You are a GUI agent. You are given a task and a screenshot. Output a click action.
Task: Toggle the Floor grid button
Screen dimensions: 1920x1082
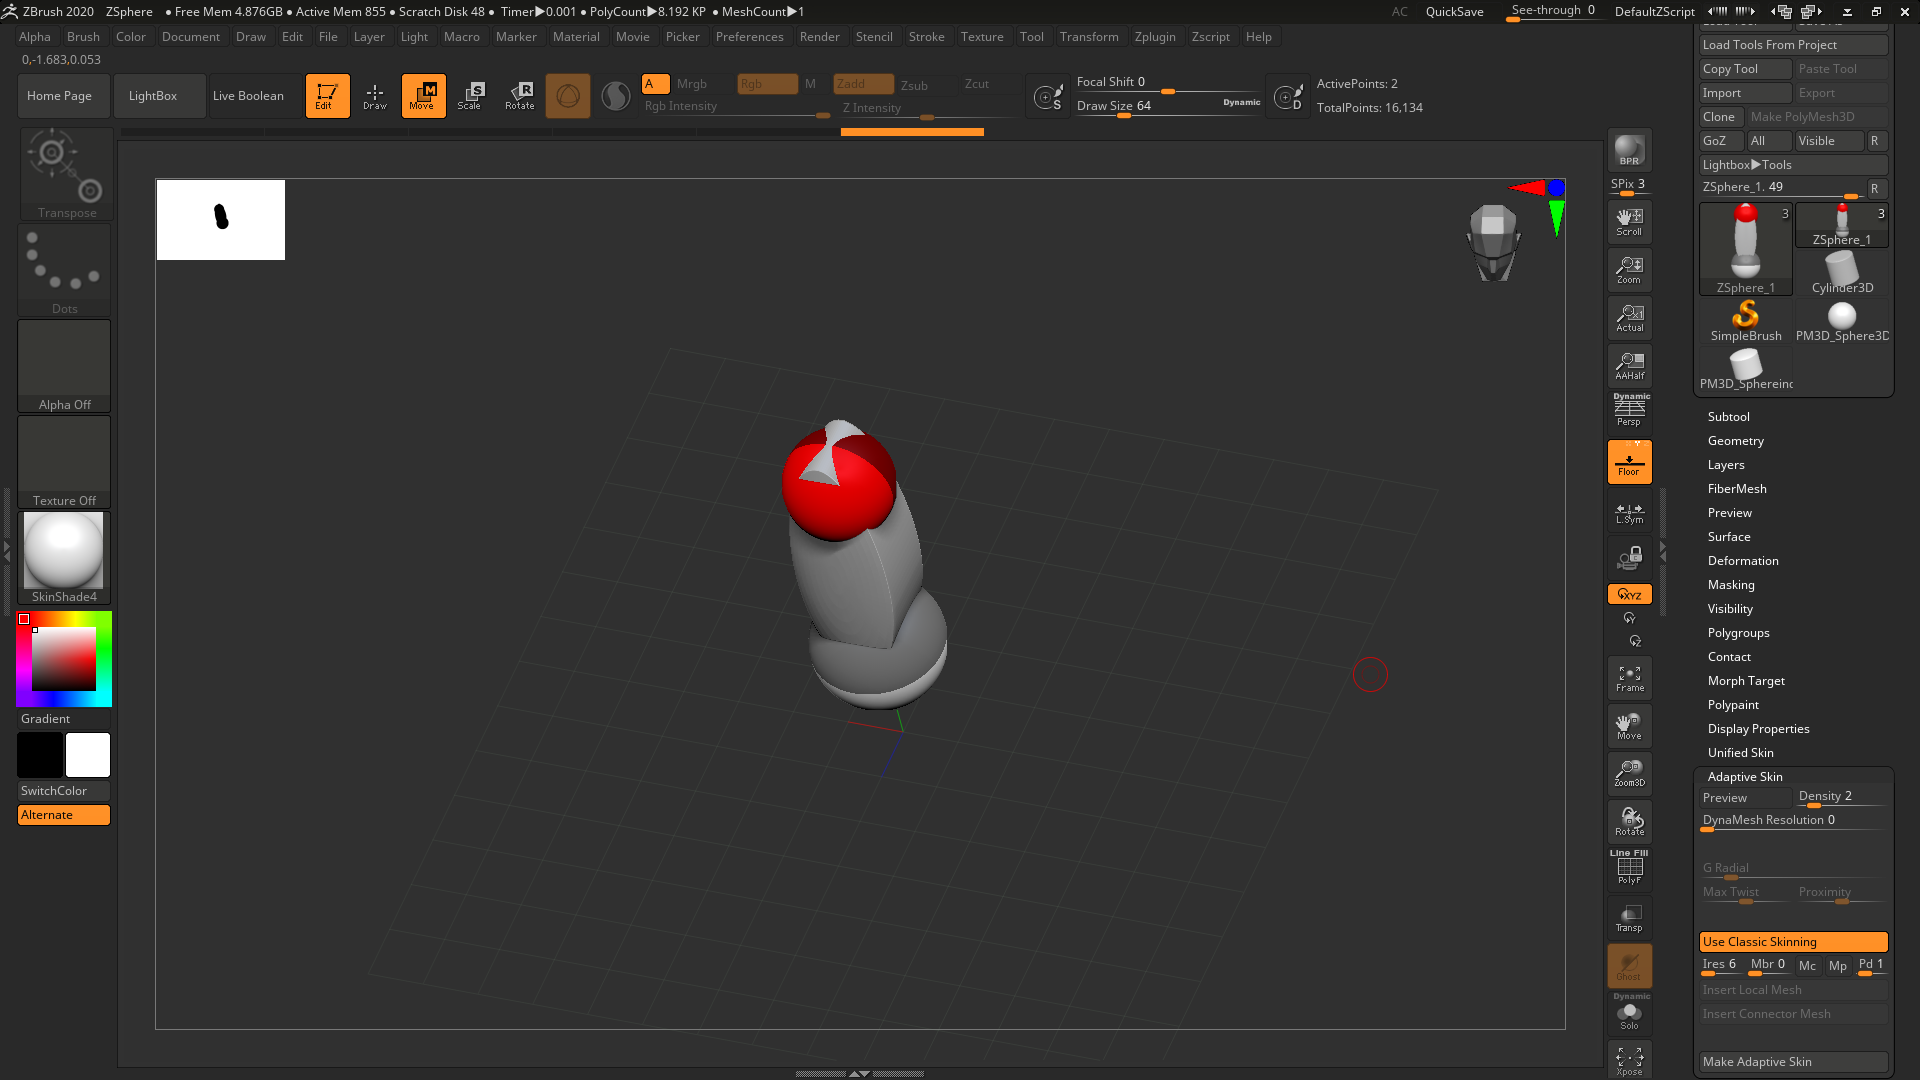[x=1629, y=463]
